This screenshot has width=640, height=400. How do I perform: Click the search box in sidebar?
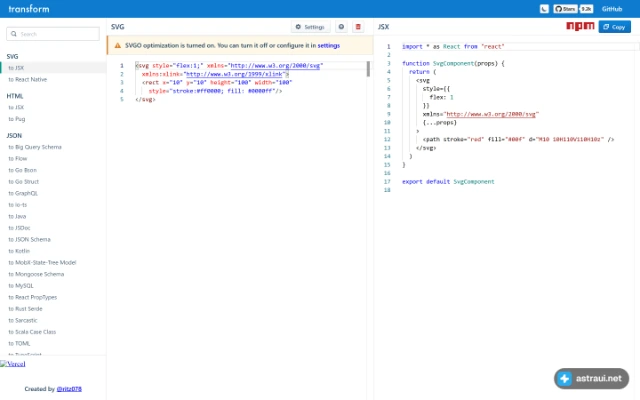tap(53, 34)
